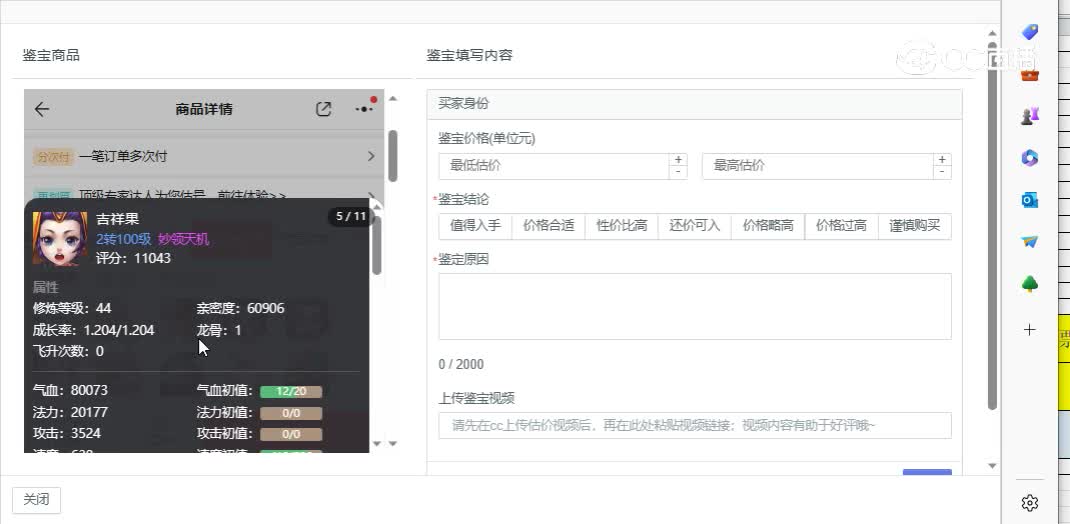
Task: Open the three-dot more menu in header
Action: 364,109
